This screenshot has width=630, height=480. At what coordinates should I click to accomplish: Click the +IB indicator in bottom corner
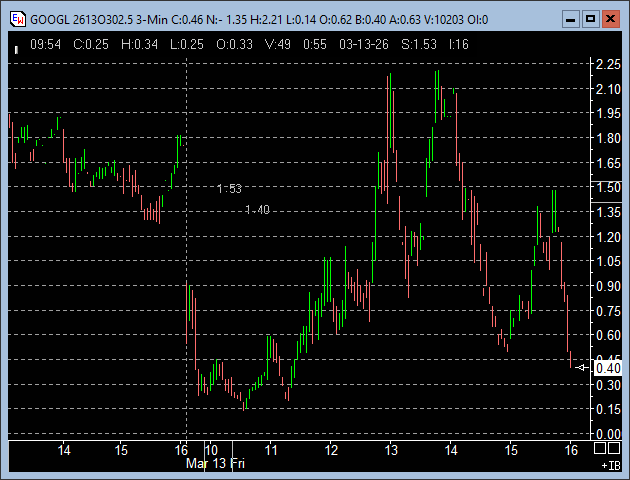pos(610,465)
